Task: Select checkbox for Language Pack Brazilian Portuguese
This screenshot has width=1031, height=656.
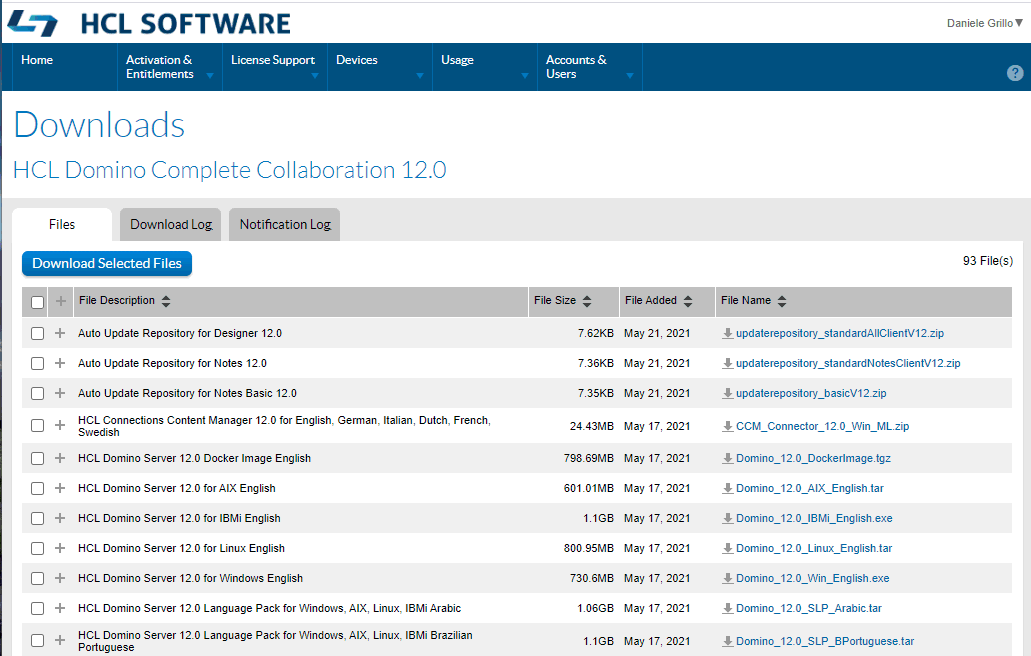Action: pos(37,641)
